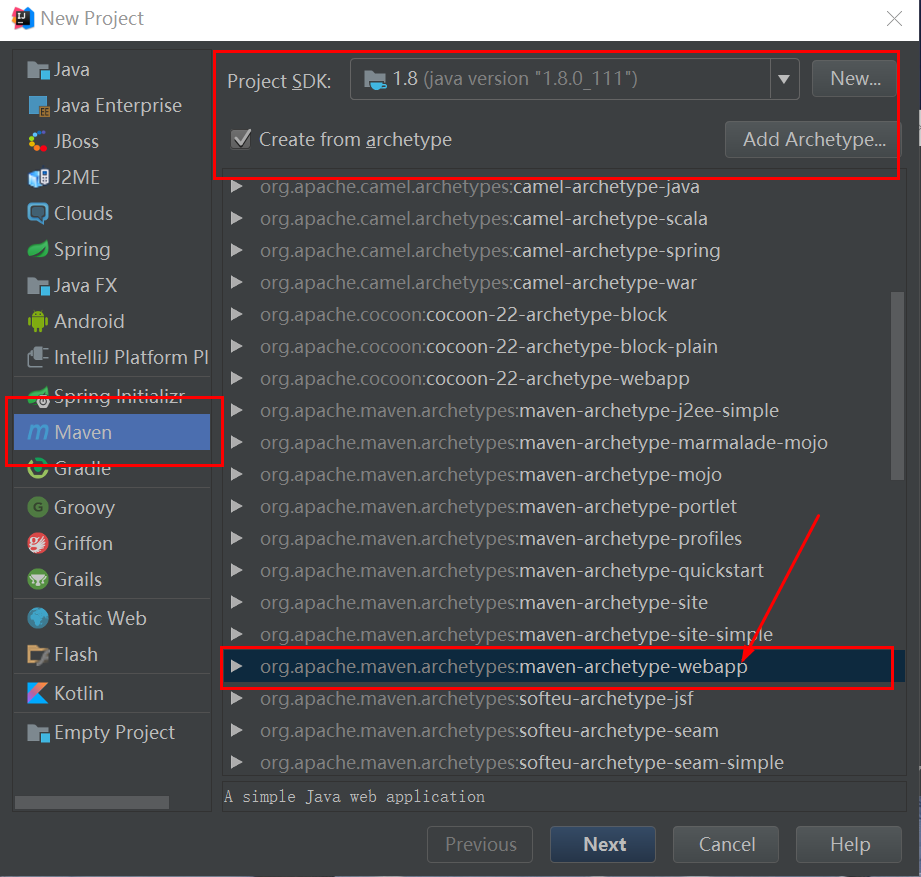Select the Spring leaf icon

pyautogui.click(x=38, y=250)
